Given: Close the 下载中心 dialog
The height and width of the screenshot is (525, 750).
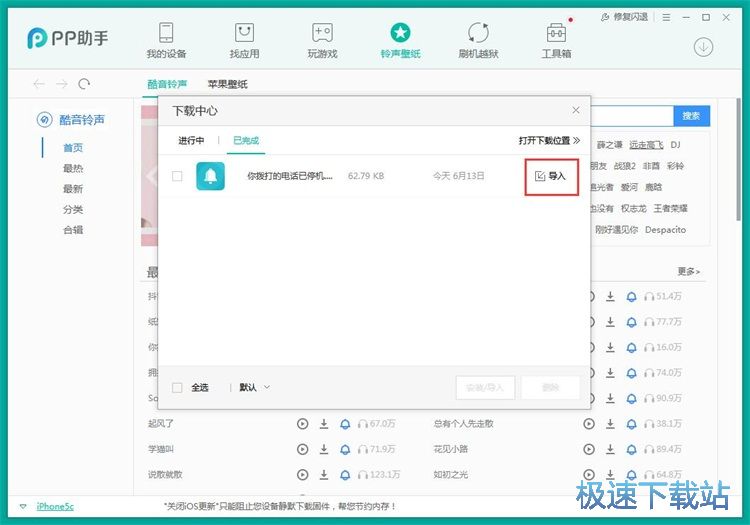Looking at the screenshot, I should pyautogui.click(x=576, y=110).
